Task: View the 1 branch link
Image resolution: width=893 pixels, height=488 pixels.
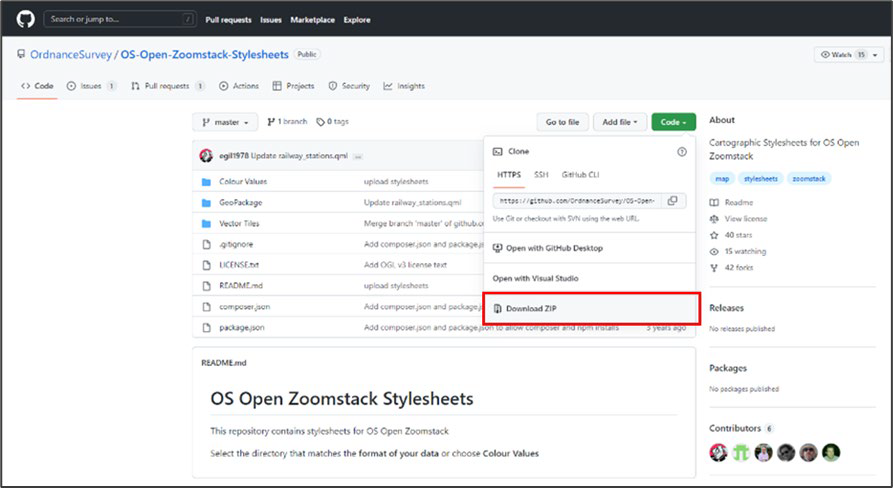Action: (x=287, y=122)
